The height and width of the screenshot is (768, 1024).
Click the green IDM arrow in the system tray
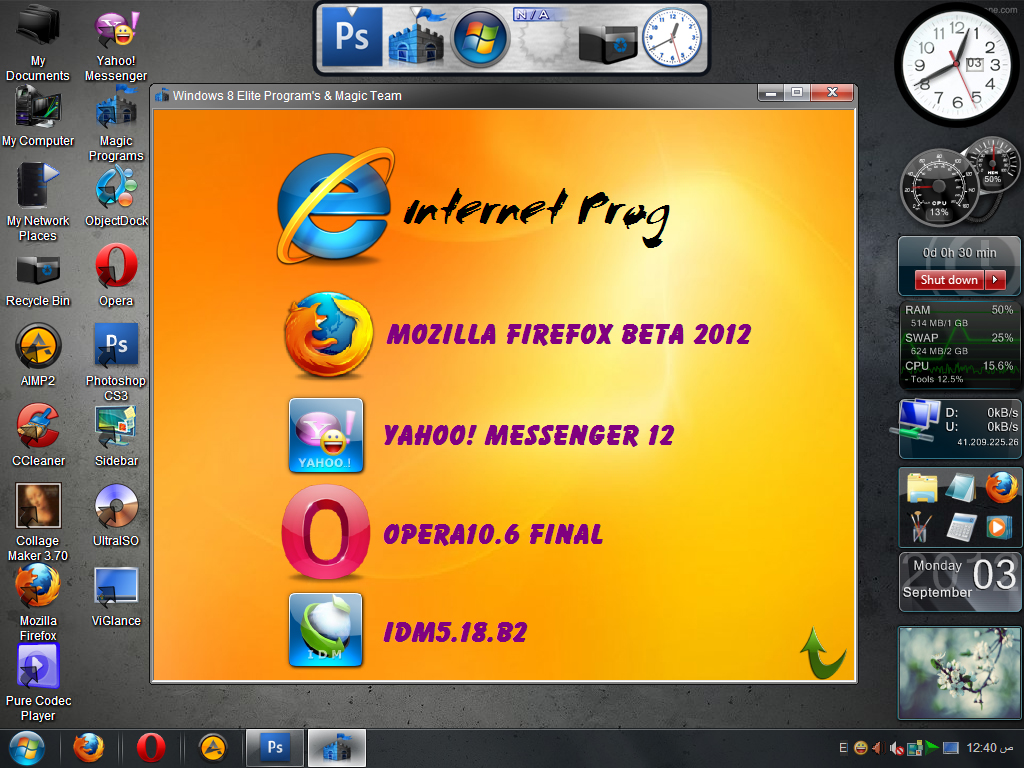click(930, 747)
